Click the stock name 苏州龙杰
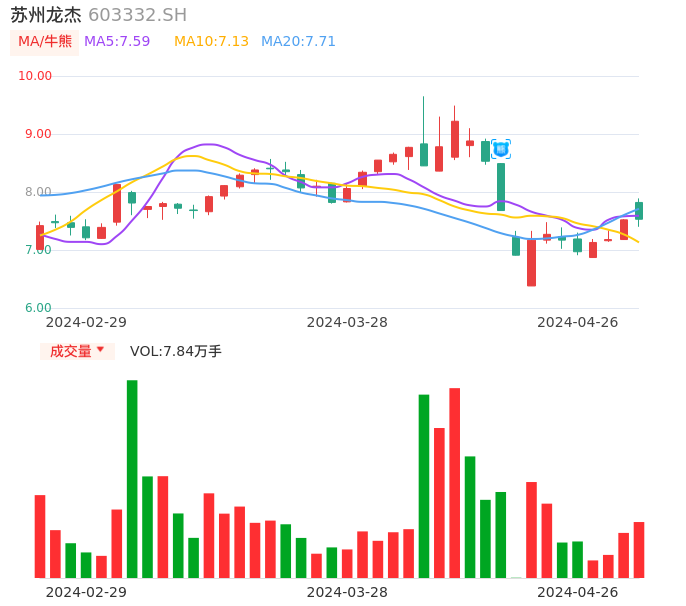 pos(46,15)
